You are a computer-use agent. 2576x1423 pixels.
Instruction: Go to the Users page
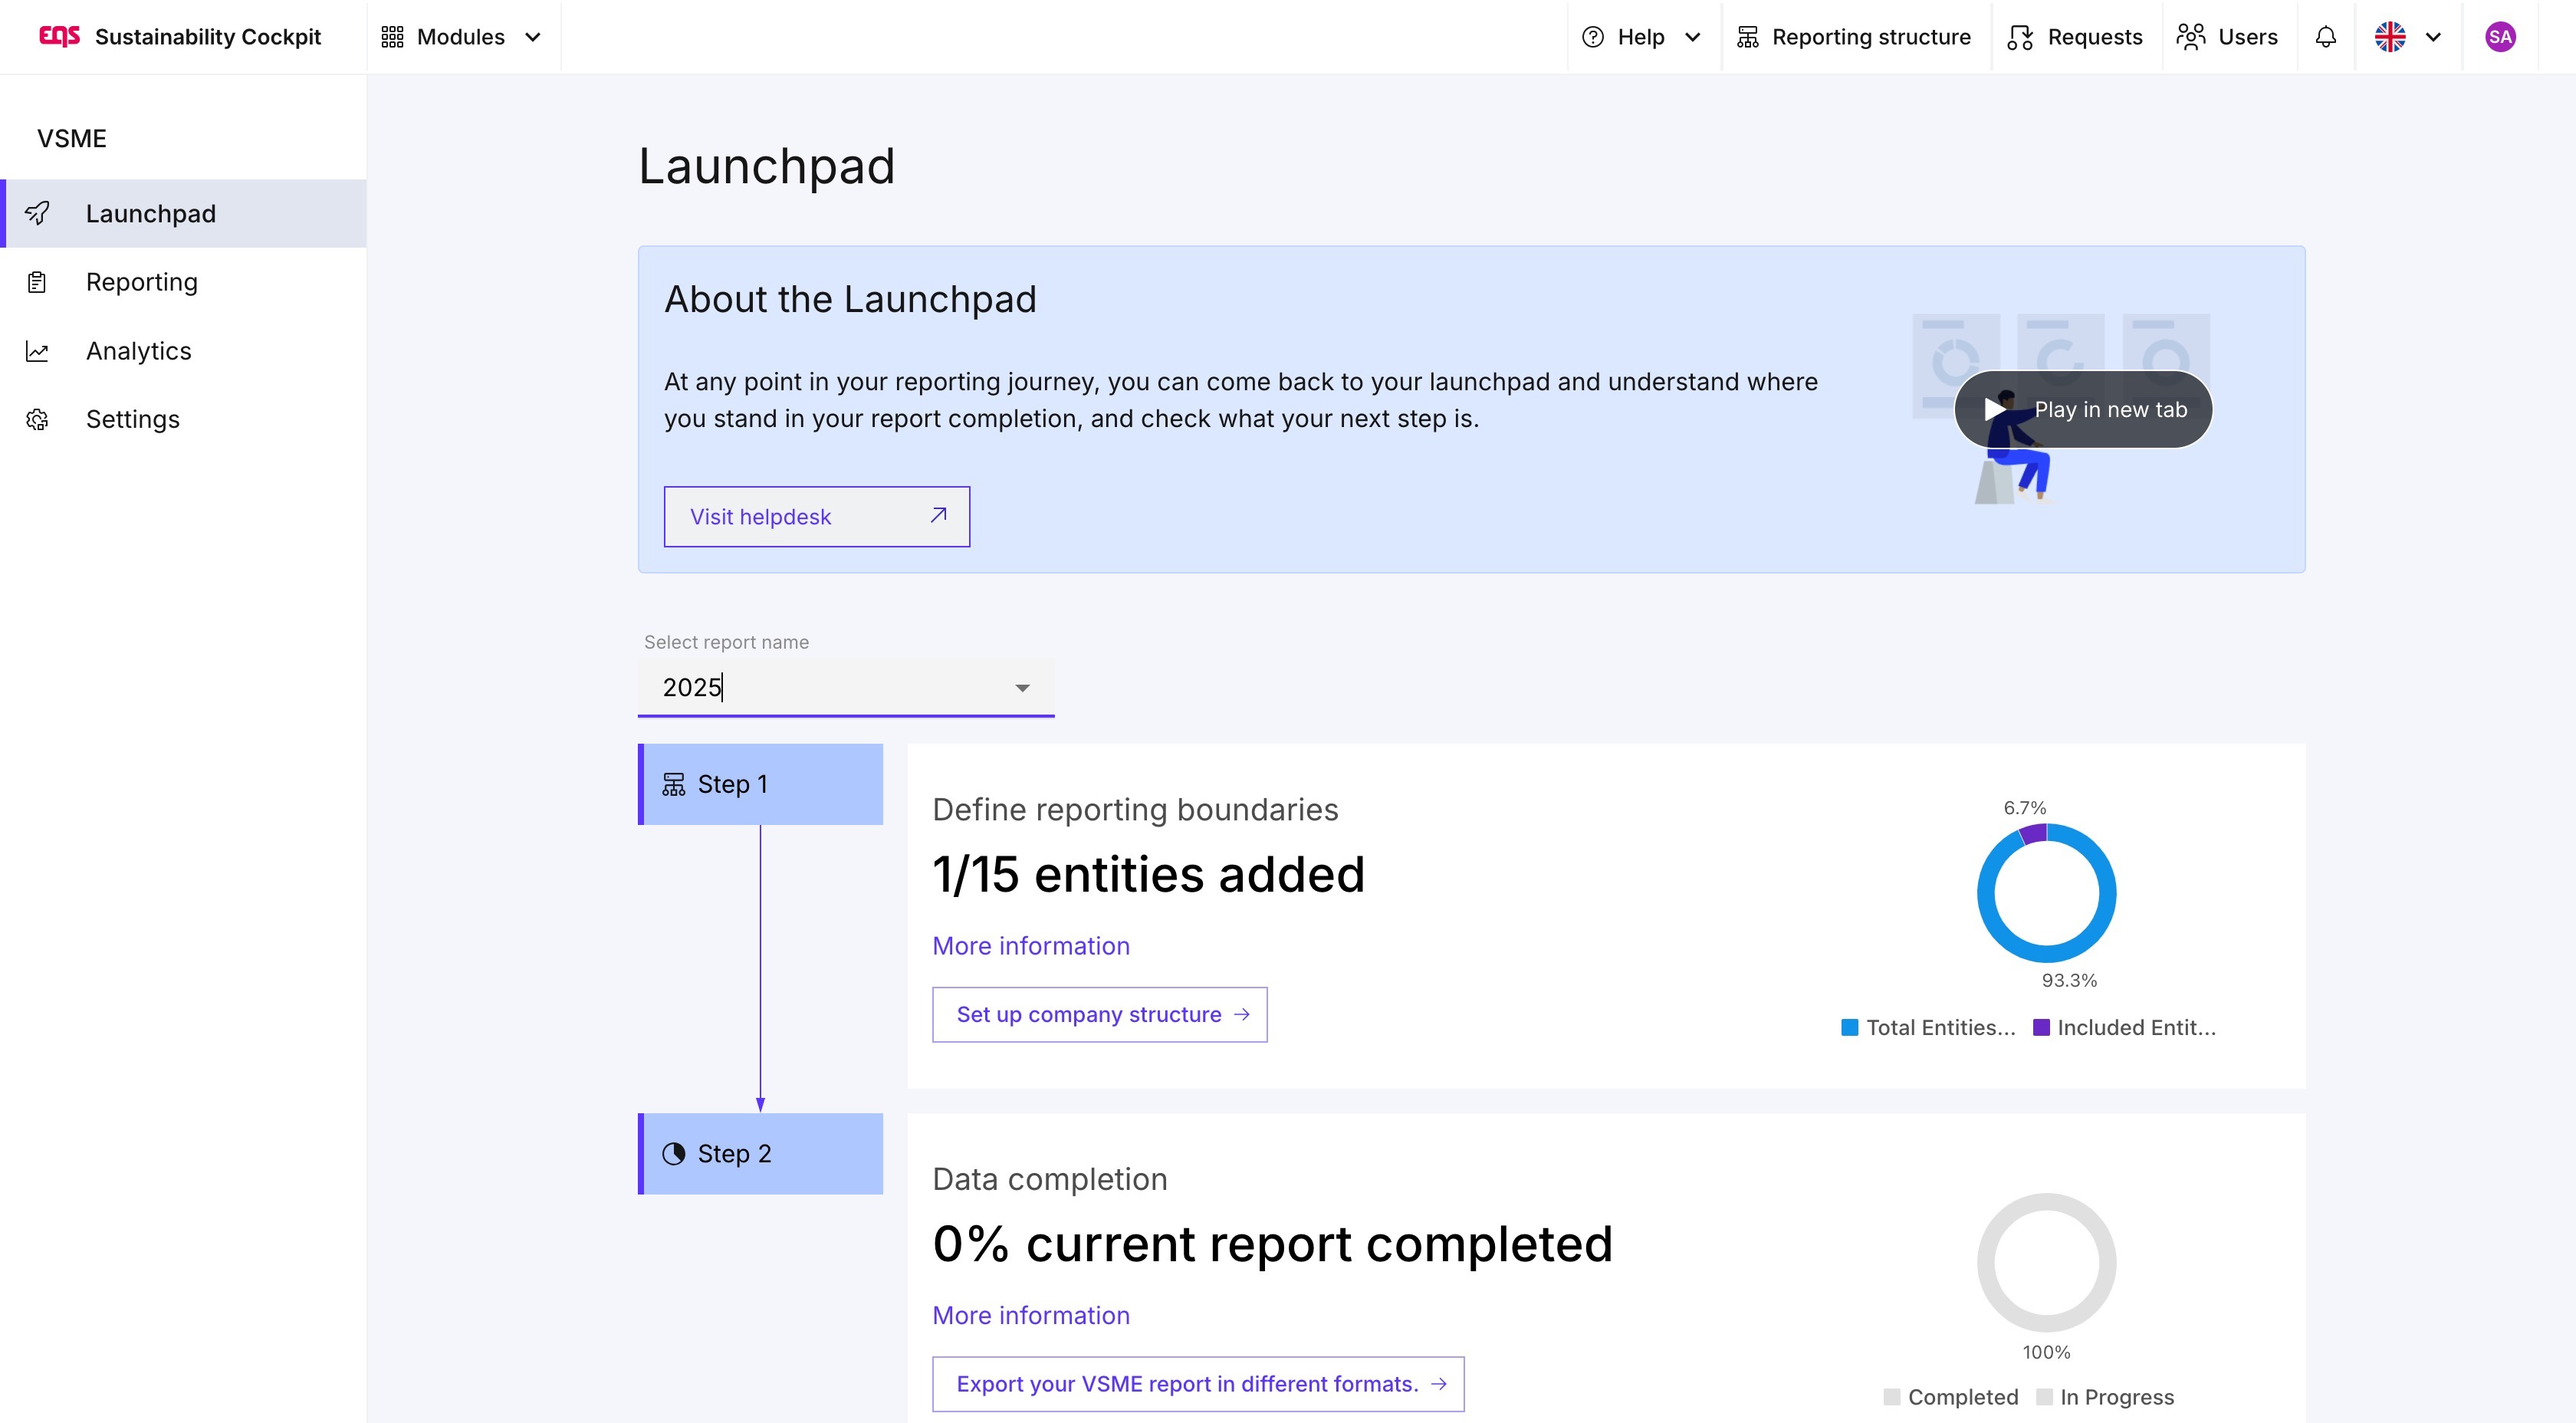pyautogui.click(x=2227, y=37)
